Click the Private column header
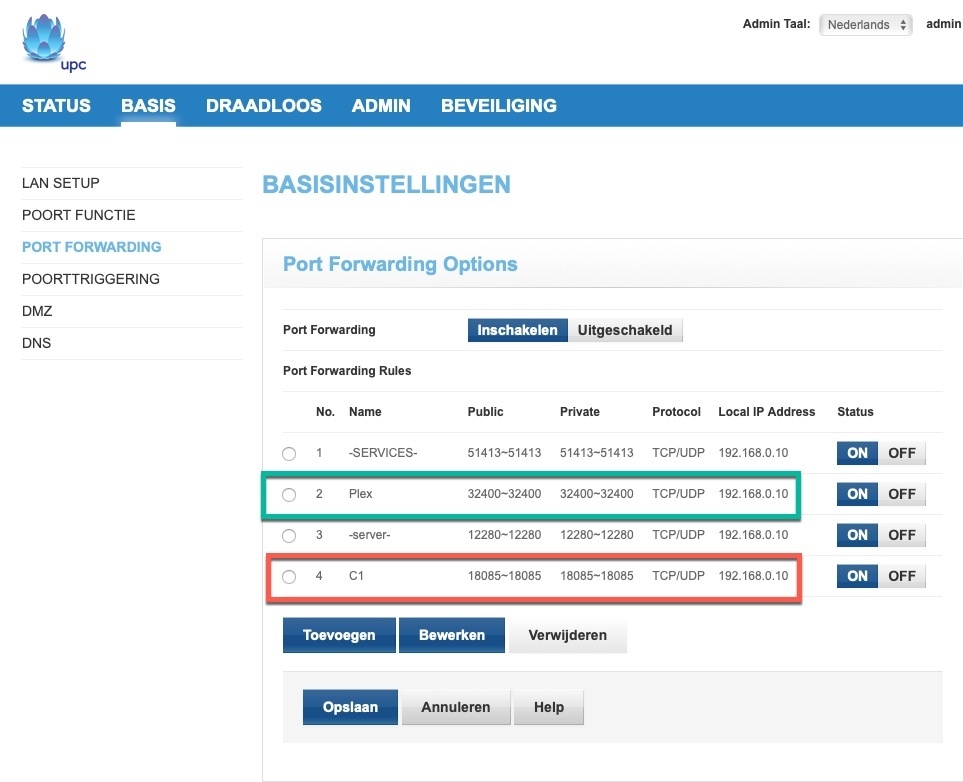The image size is (963, 782). pyautogui.click(x=580, y=412)
